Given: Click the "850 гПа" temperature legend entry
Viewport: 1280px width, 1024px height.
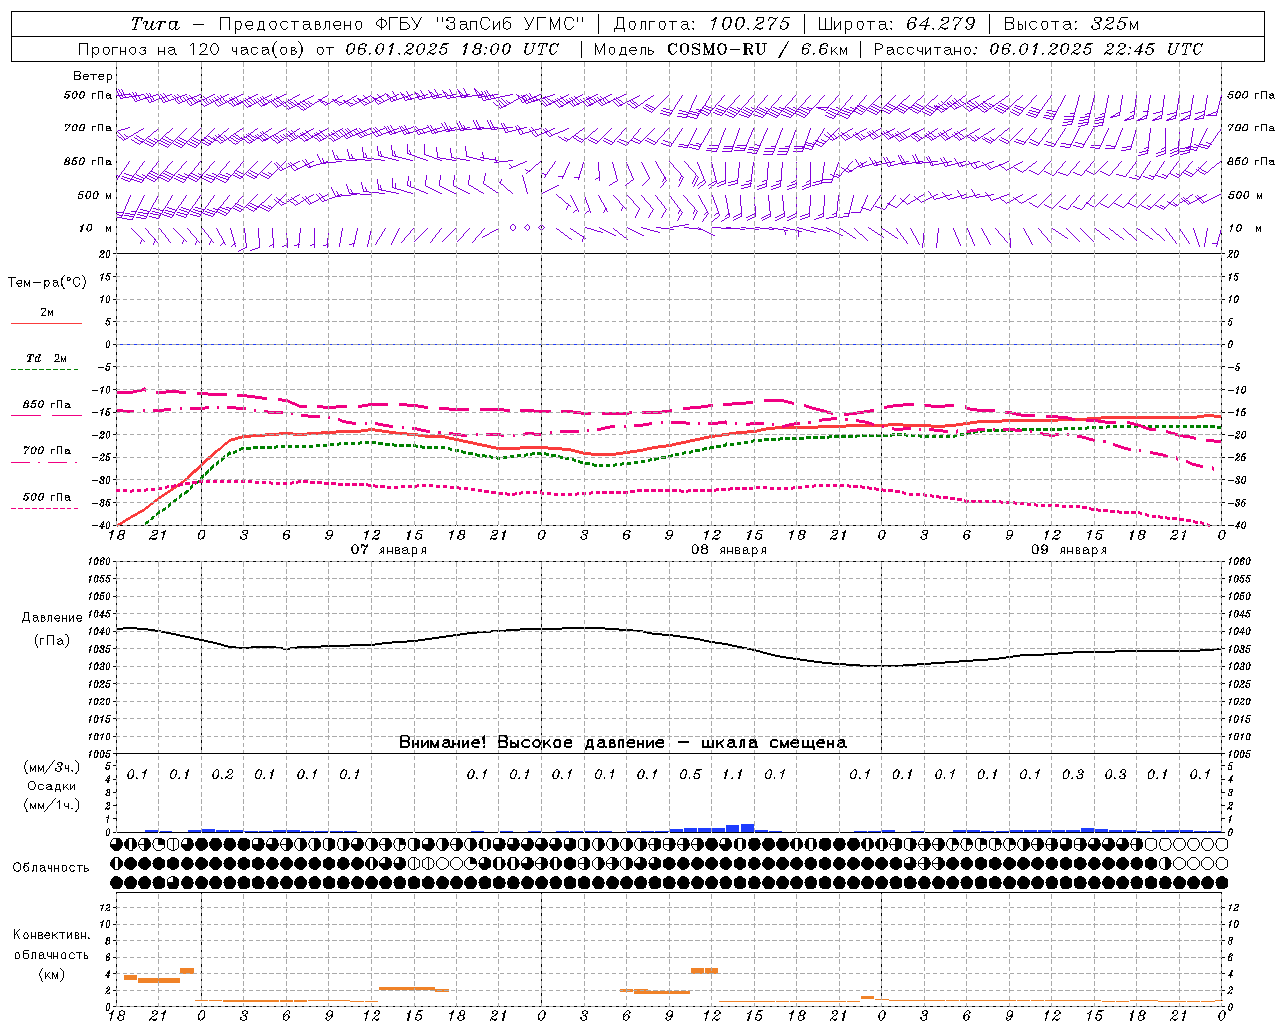Looking at the screenshot, I should (46, 404).
